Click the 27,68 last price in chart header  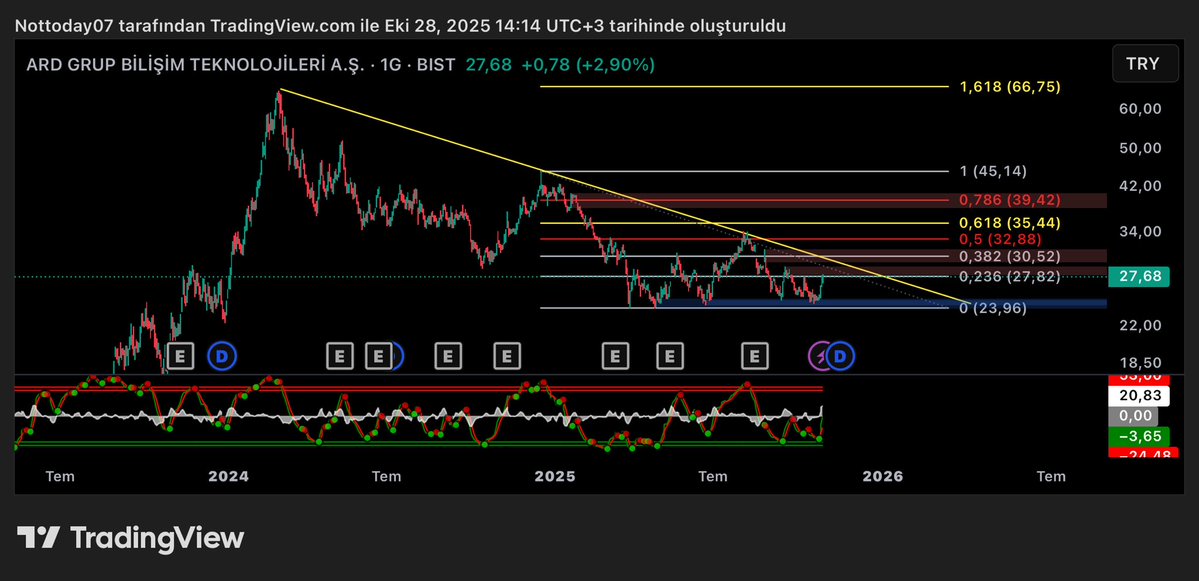click(x=489, y=65)
